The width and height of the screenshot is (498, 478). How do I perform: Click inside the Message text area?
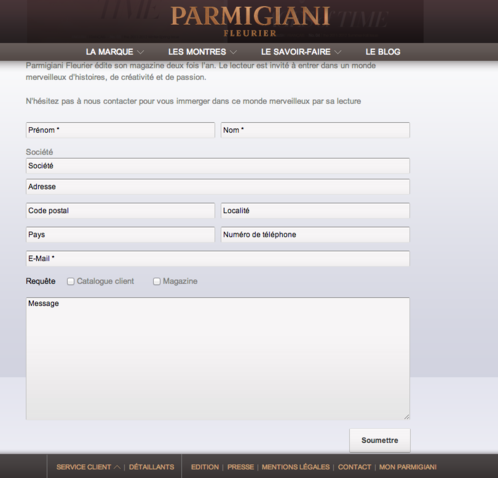point(218,358)
